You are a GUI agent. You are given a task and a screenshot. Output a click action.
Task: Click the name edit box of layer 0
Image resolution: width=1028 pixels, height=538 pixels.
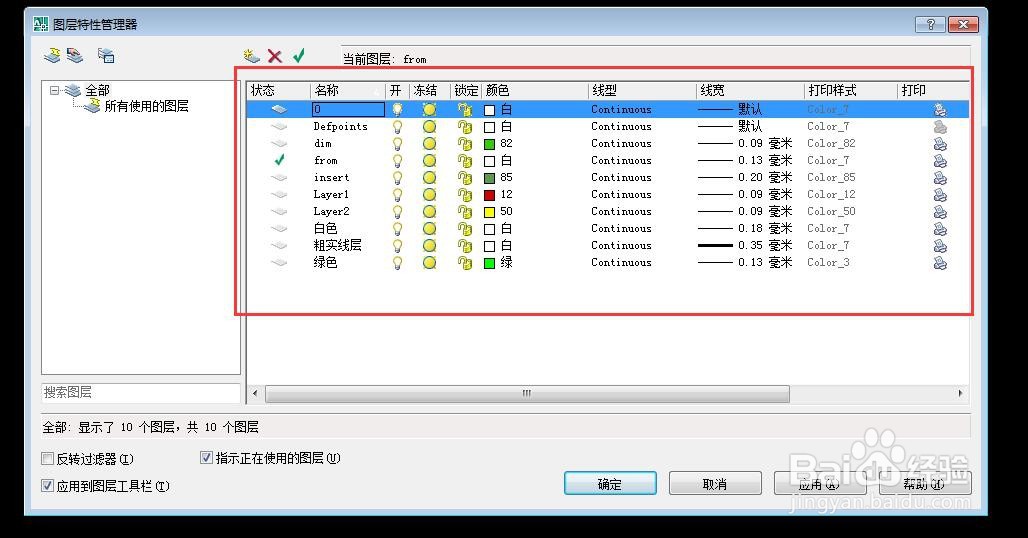pos(348,109)
